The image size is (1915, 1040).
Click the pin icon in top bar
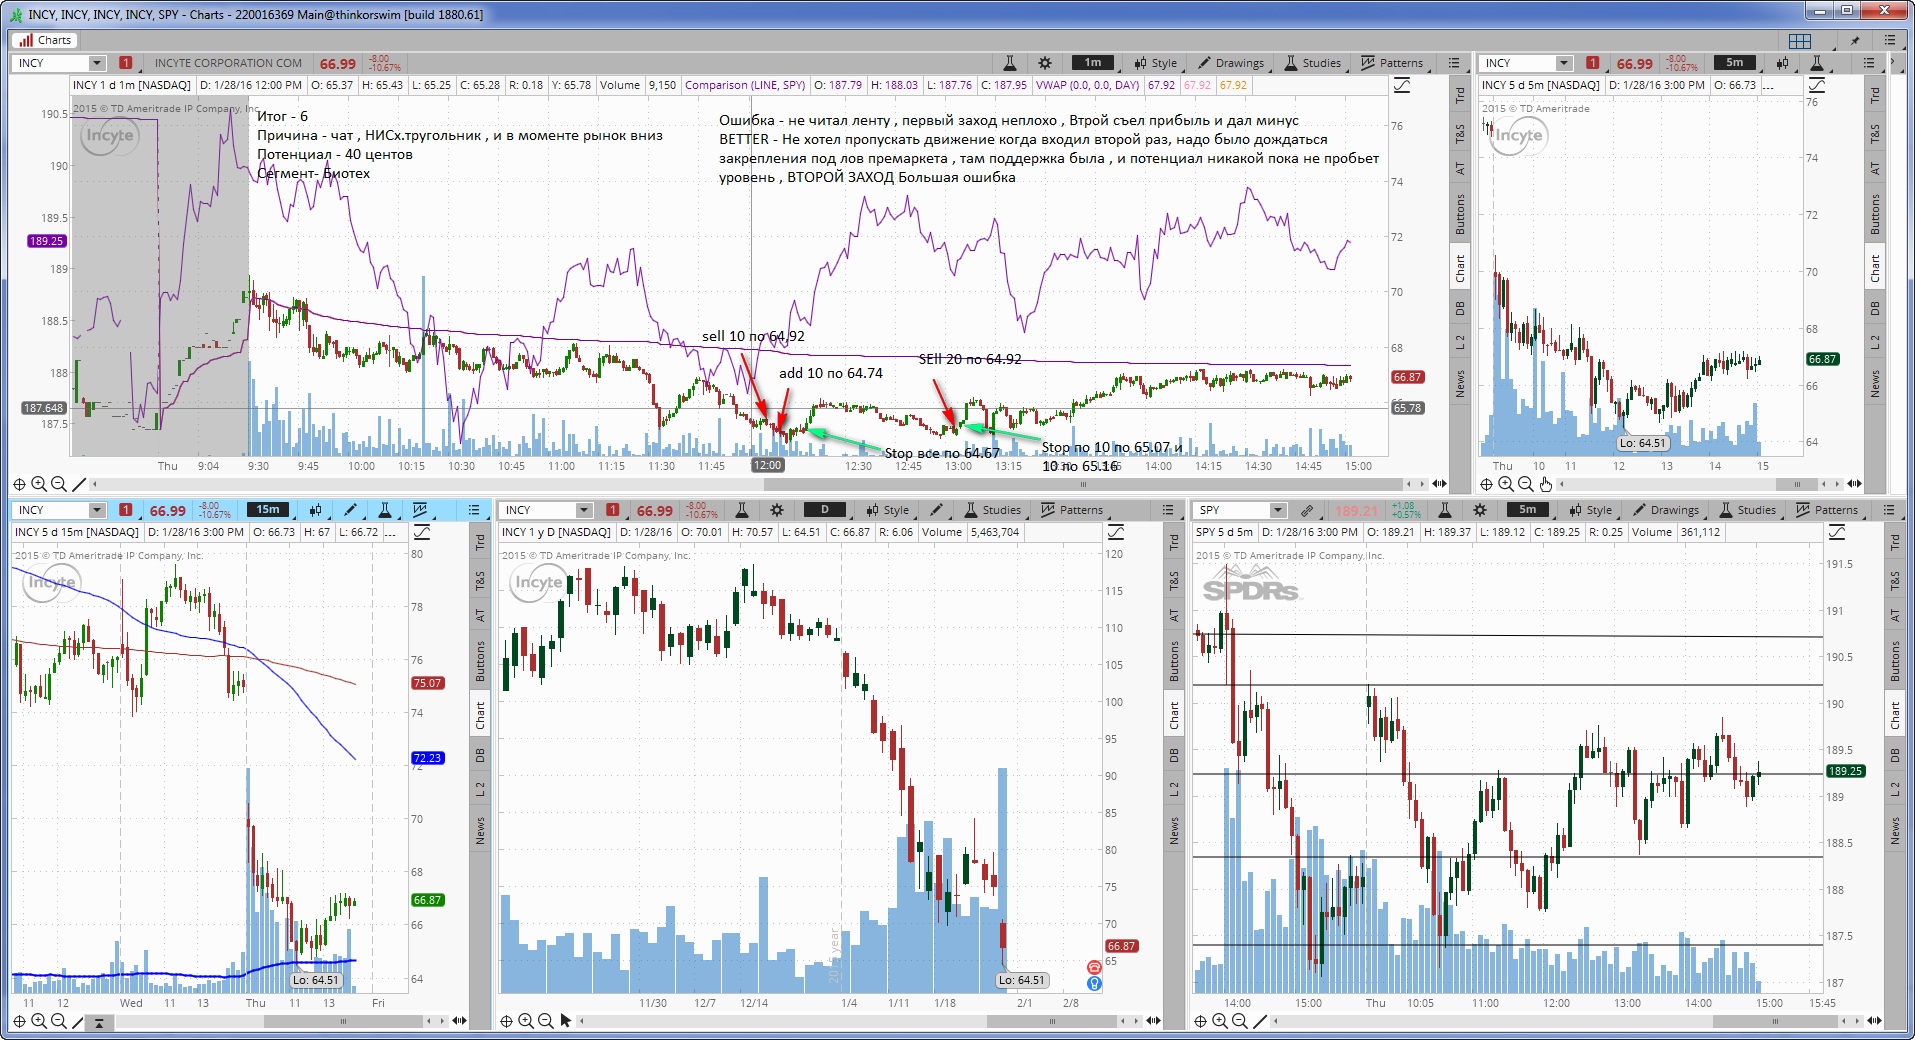tap(1855, 40)
